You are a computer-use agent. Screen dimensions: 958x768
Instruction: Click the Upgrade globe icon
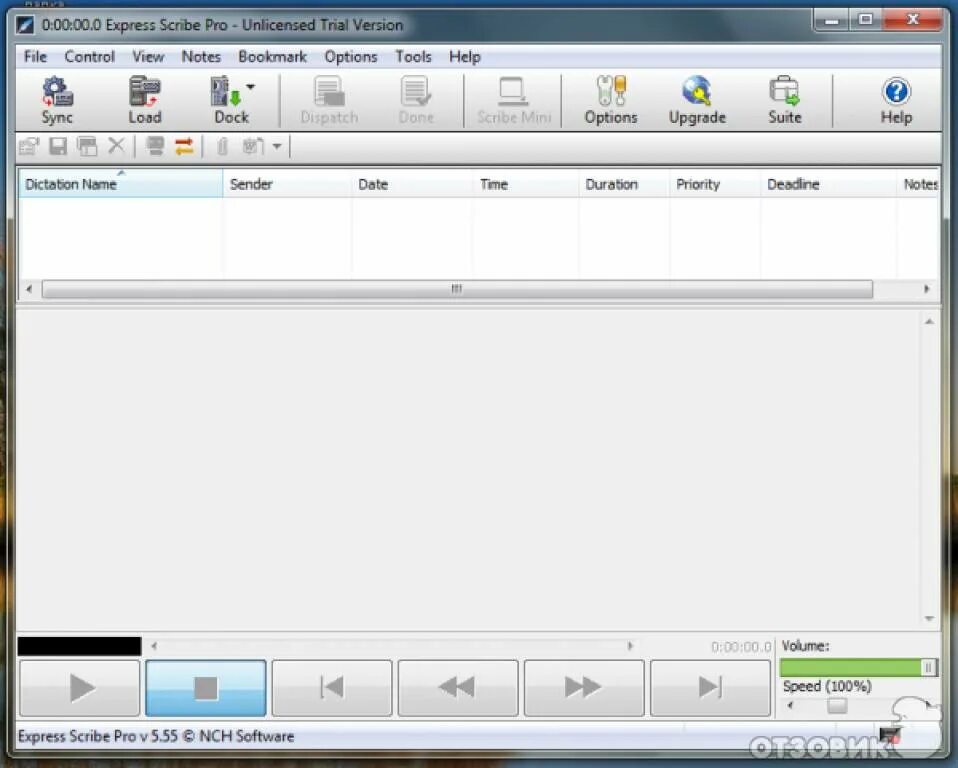[697, 100]
